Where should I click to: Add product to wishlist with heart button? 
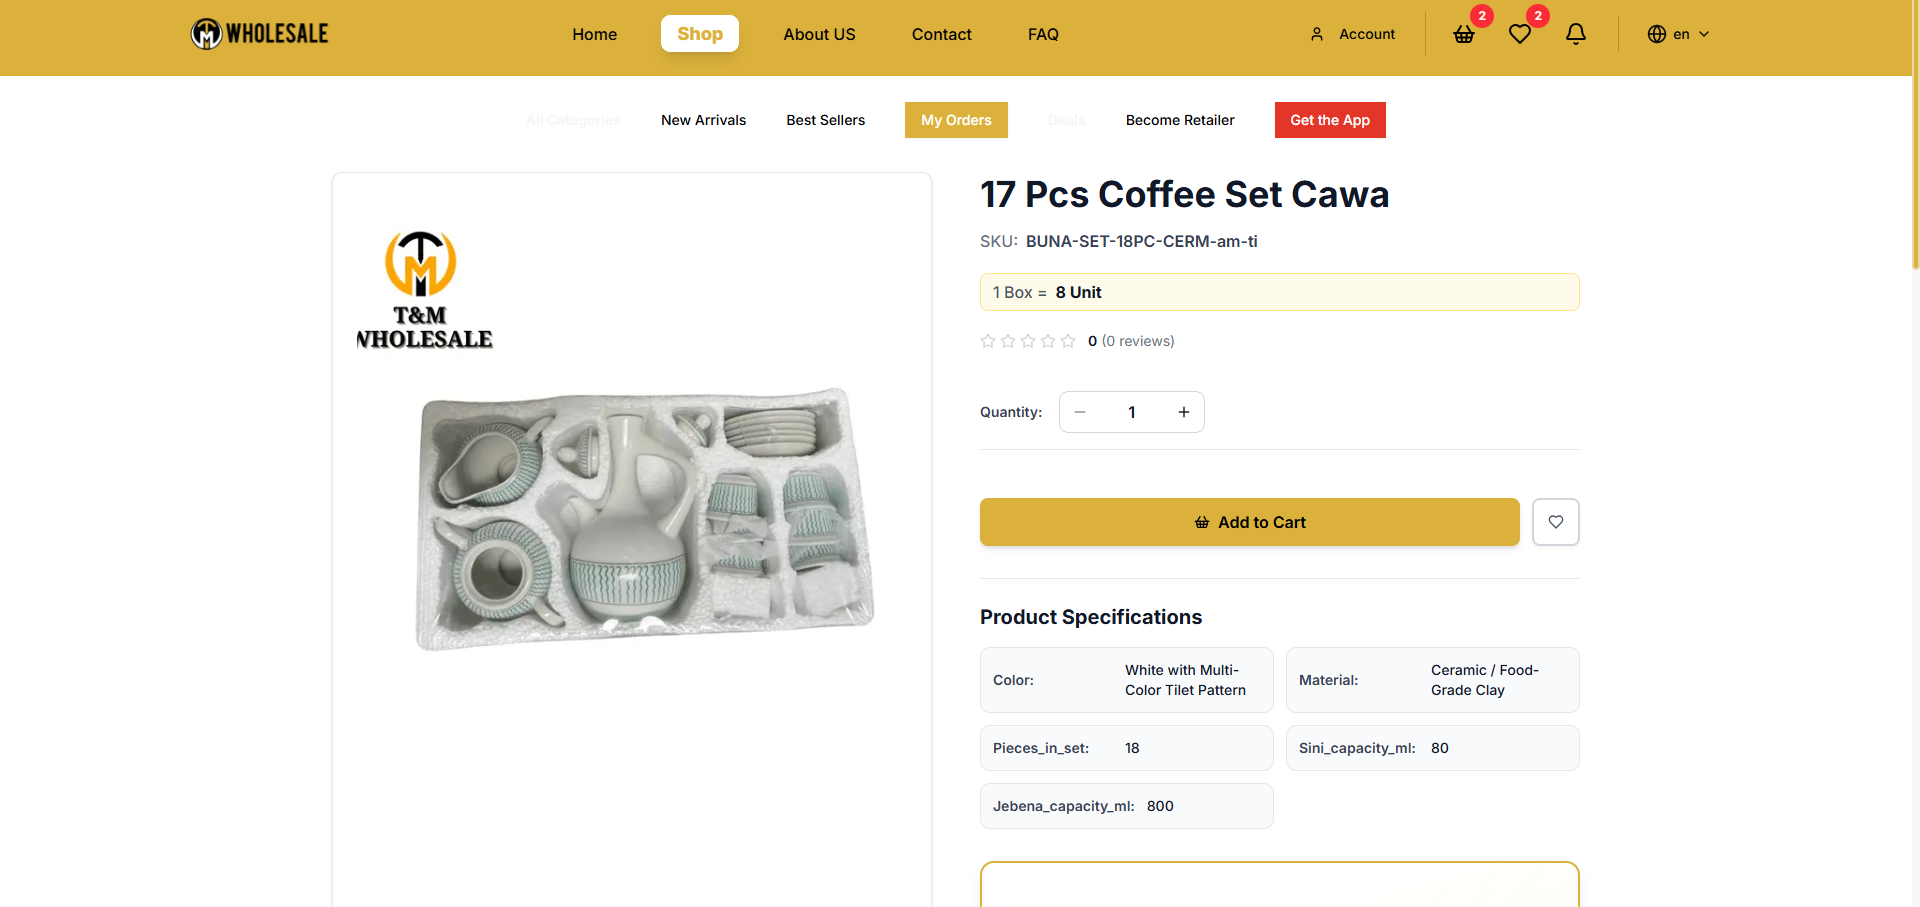click(1555, 522)
